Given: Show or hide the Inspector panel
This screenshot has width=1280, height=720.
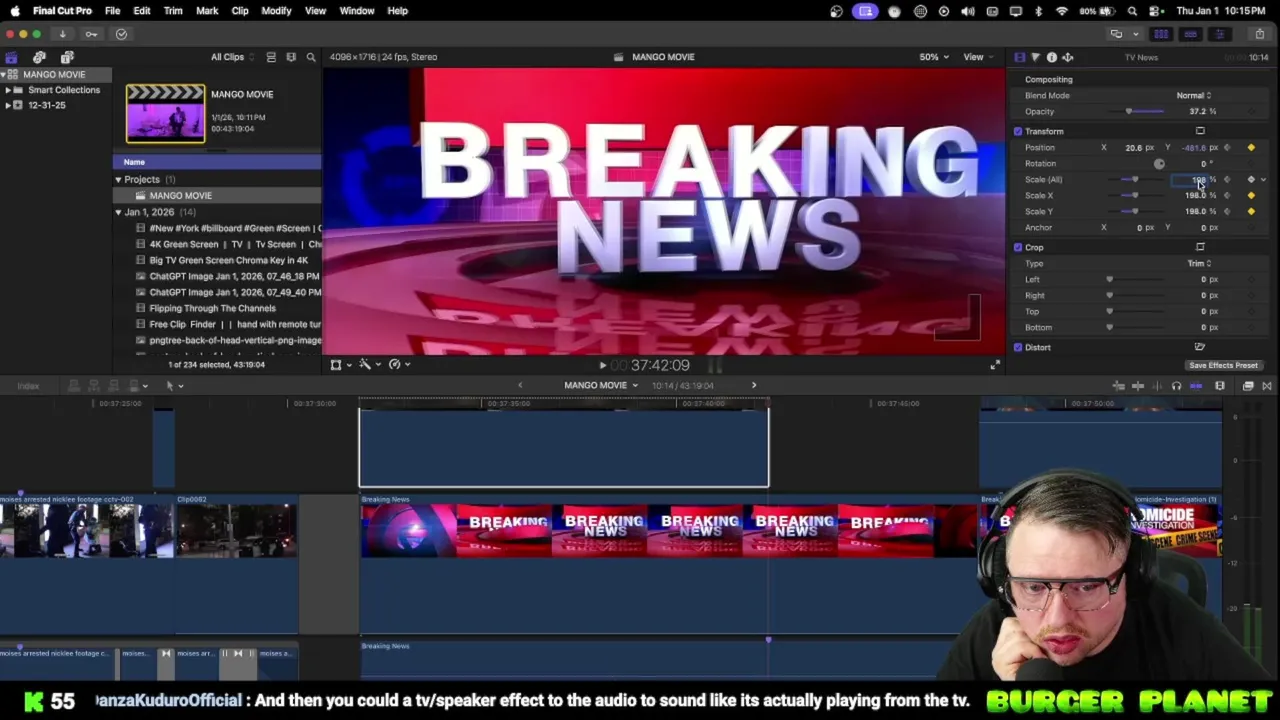Looking at the screenshot, I should [x=1219, y=34].
